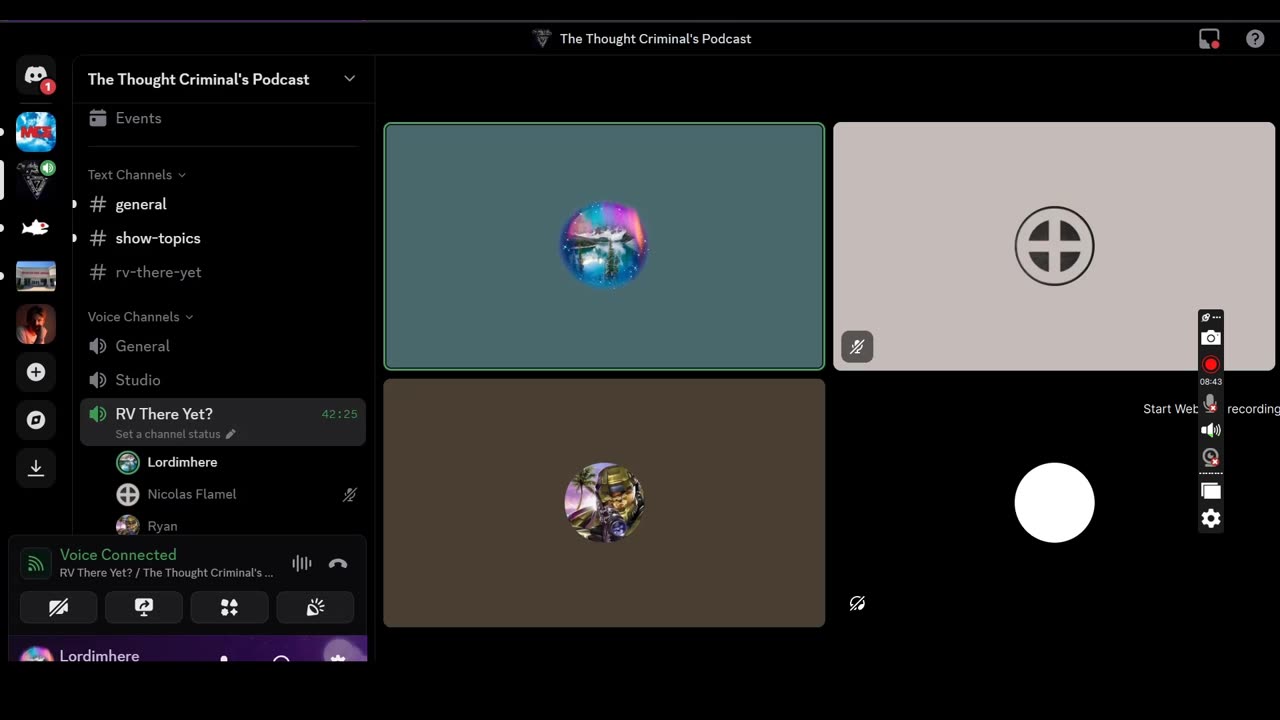The image size is (1280, 720).
Task: Open Discord direct messages home icon
Action: pos(36,76)
